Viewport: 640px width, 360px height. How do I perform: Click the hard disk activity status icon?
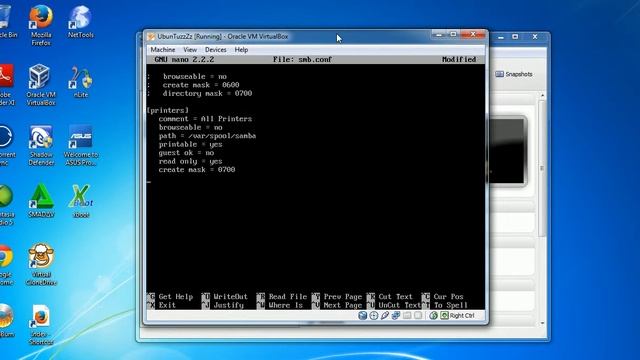point(362,316)
